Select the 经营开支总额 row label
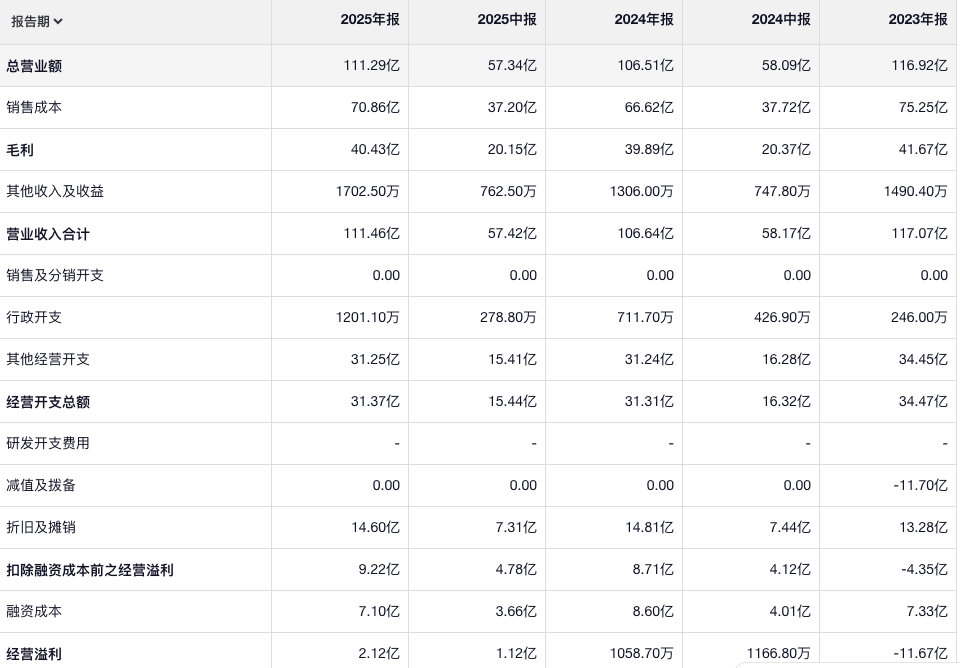 click(x=48, y=402)
